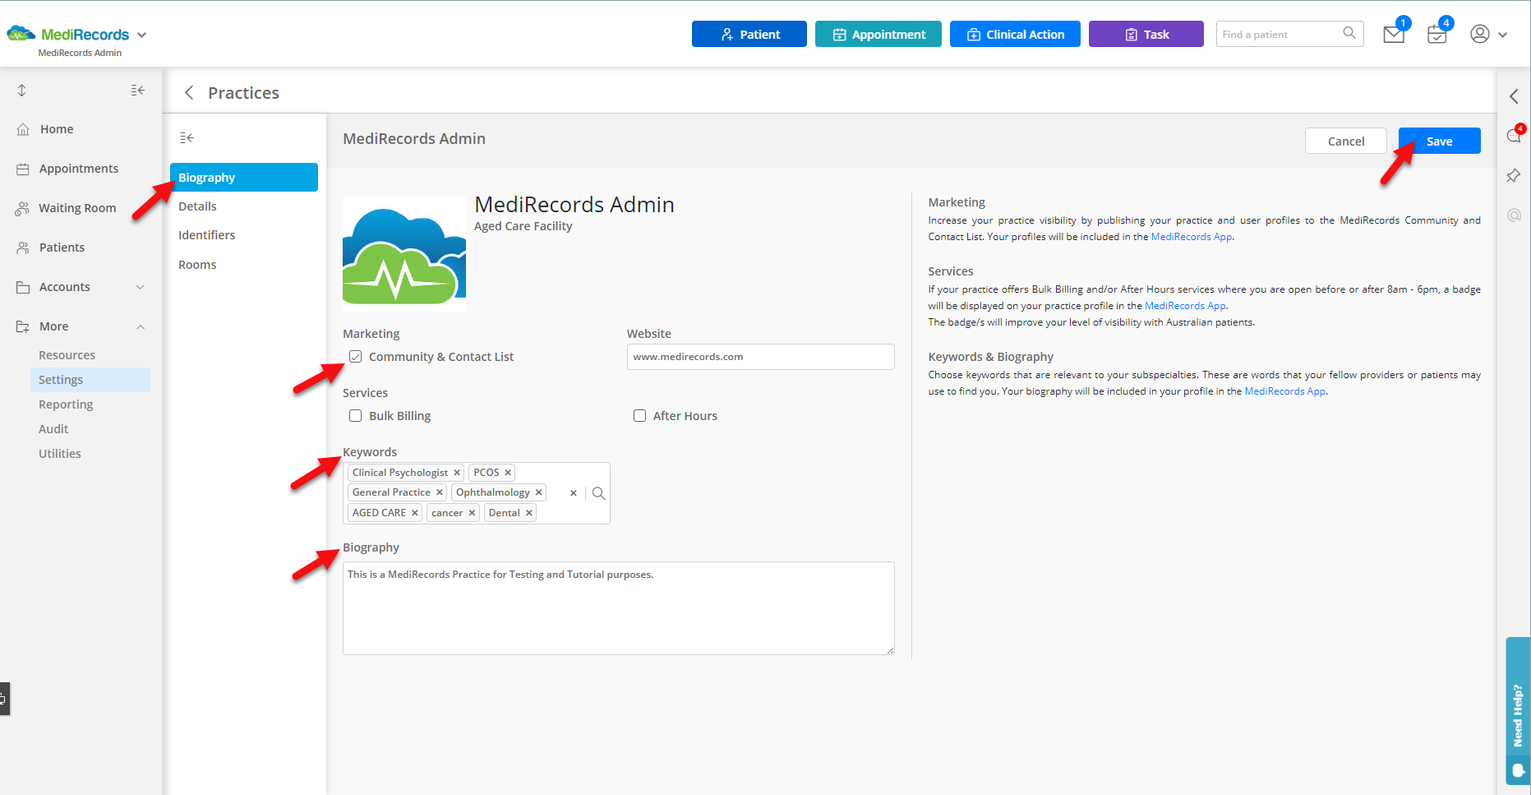Click the Cancel button

(1346, 141)
